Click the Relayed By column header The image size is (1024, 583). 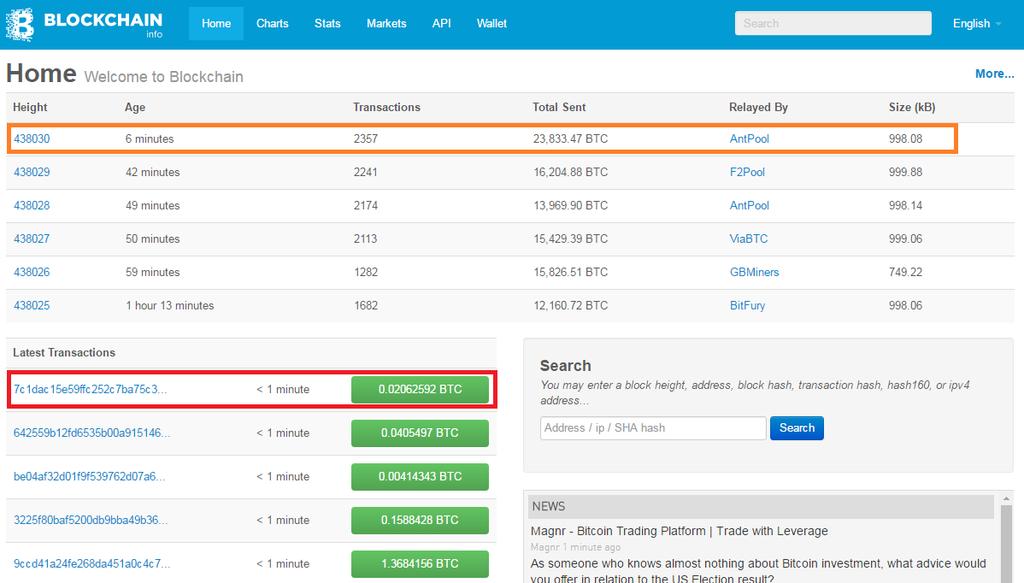(758, 107)
